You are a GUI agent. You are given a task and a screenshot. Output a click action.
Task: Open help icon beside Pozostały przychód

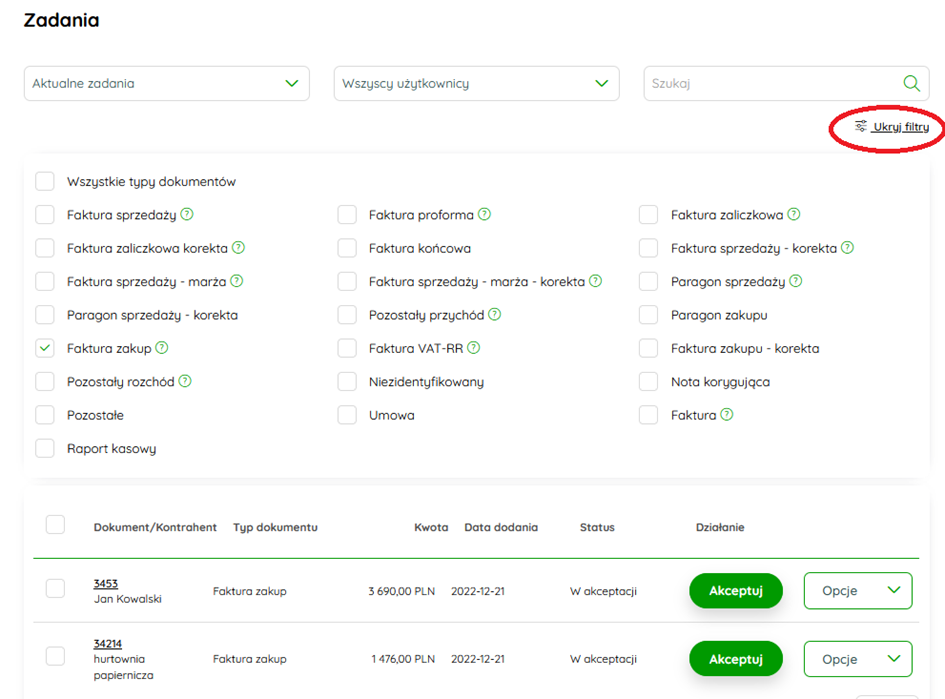[494, 314]
